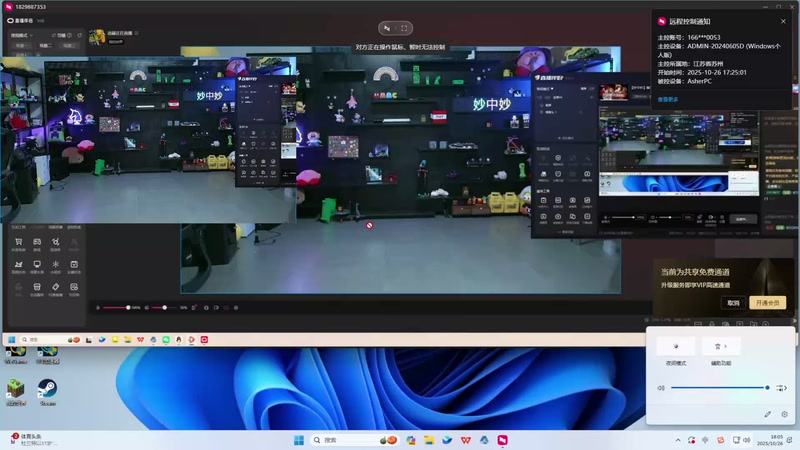Close the 远程控制通知 notification

pyautogui.click(x=783, y=21)
